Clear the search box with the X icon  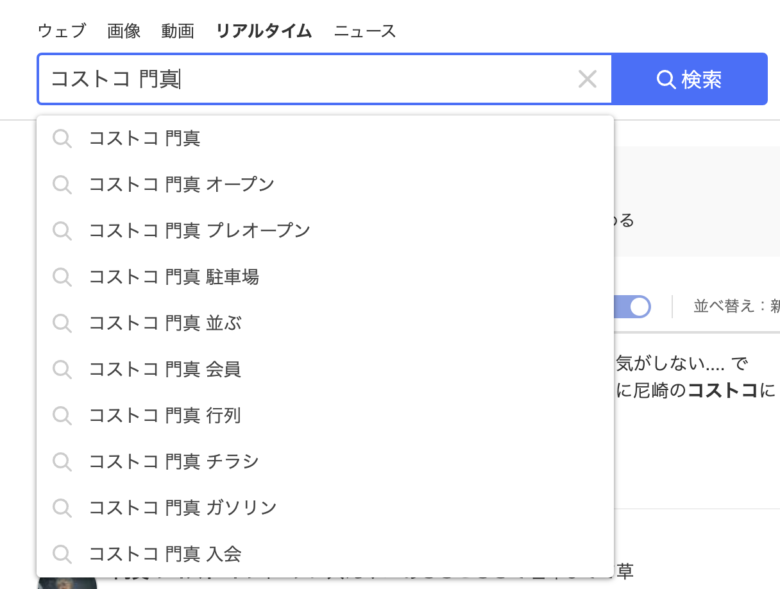click(x=587, y=79)
